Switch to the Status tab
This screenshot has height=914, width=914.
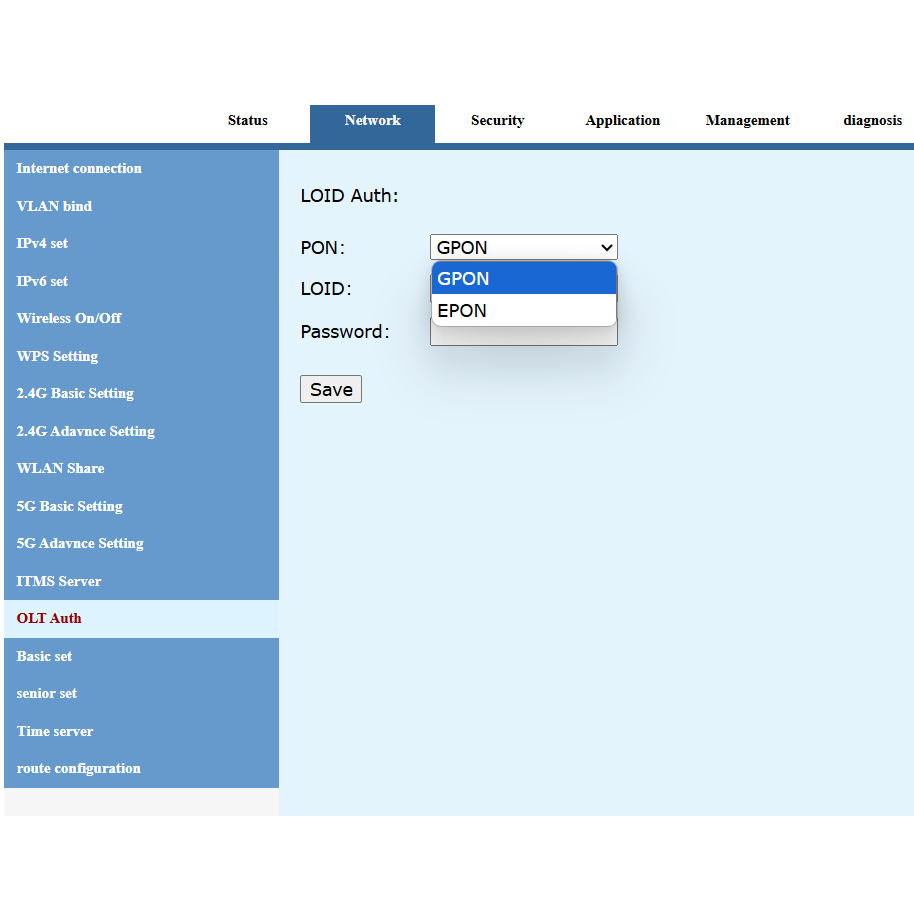247,121
